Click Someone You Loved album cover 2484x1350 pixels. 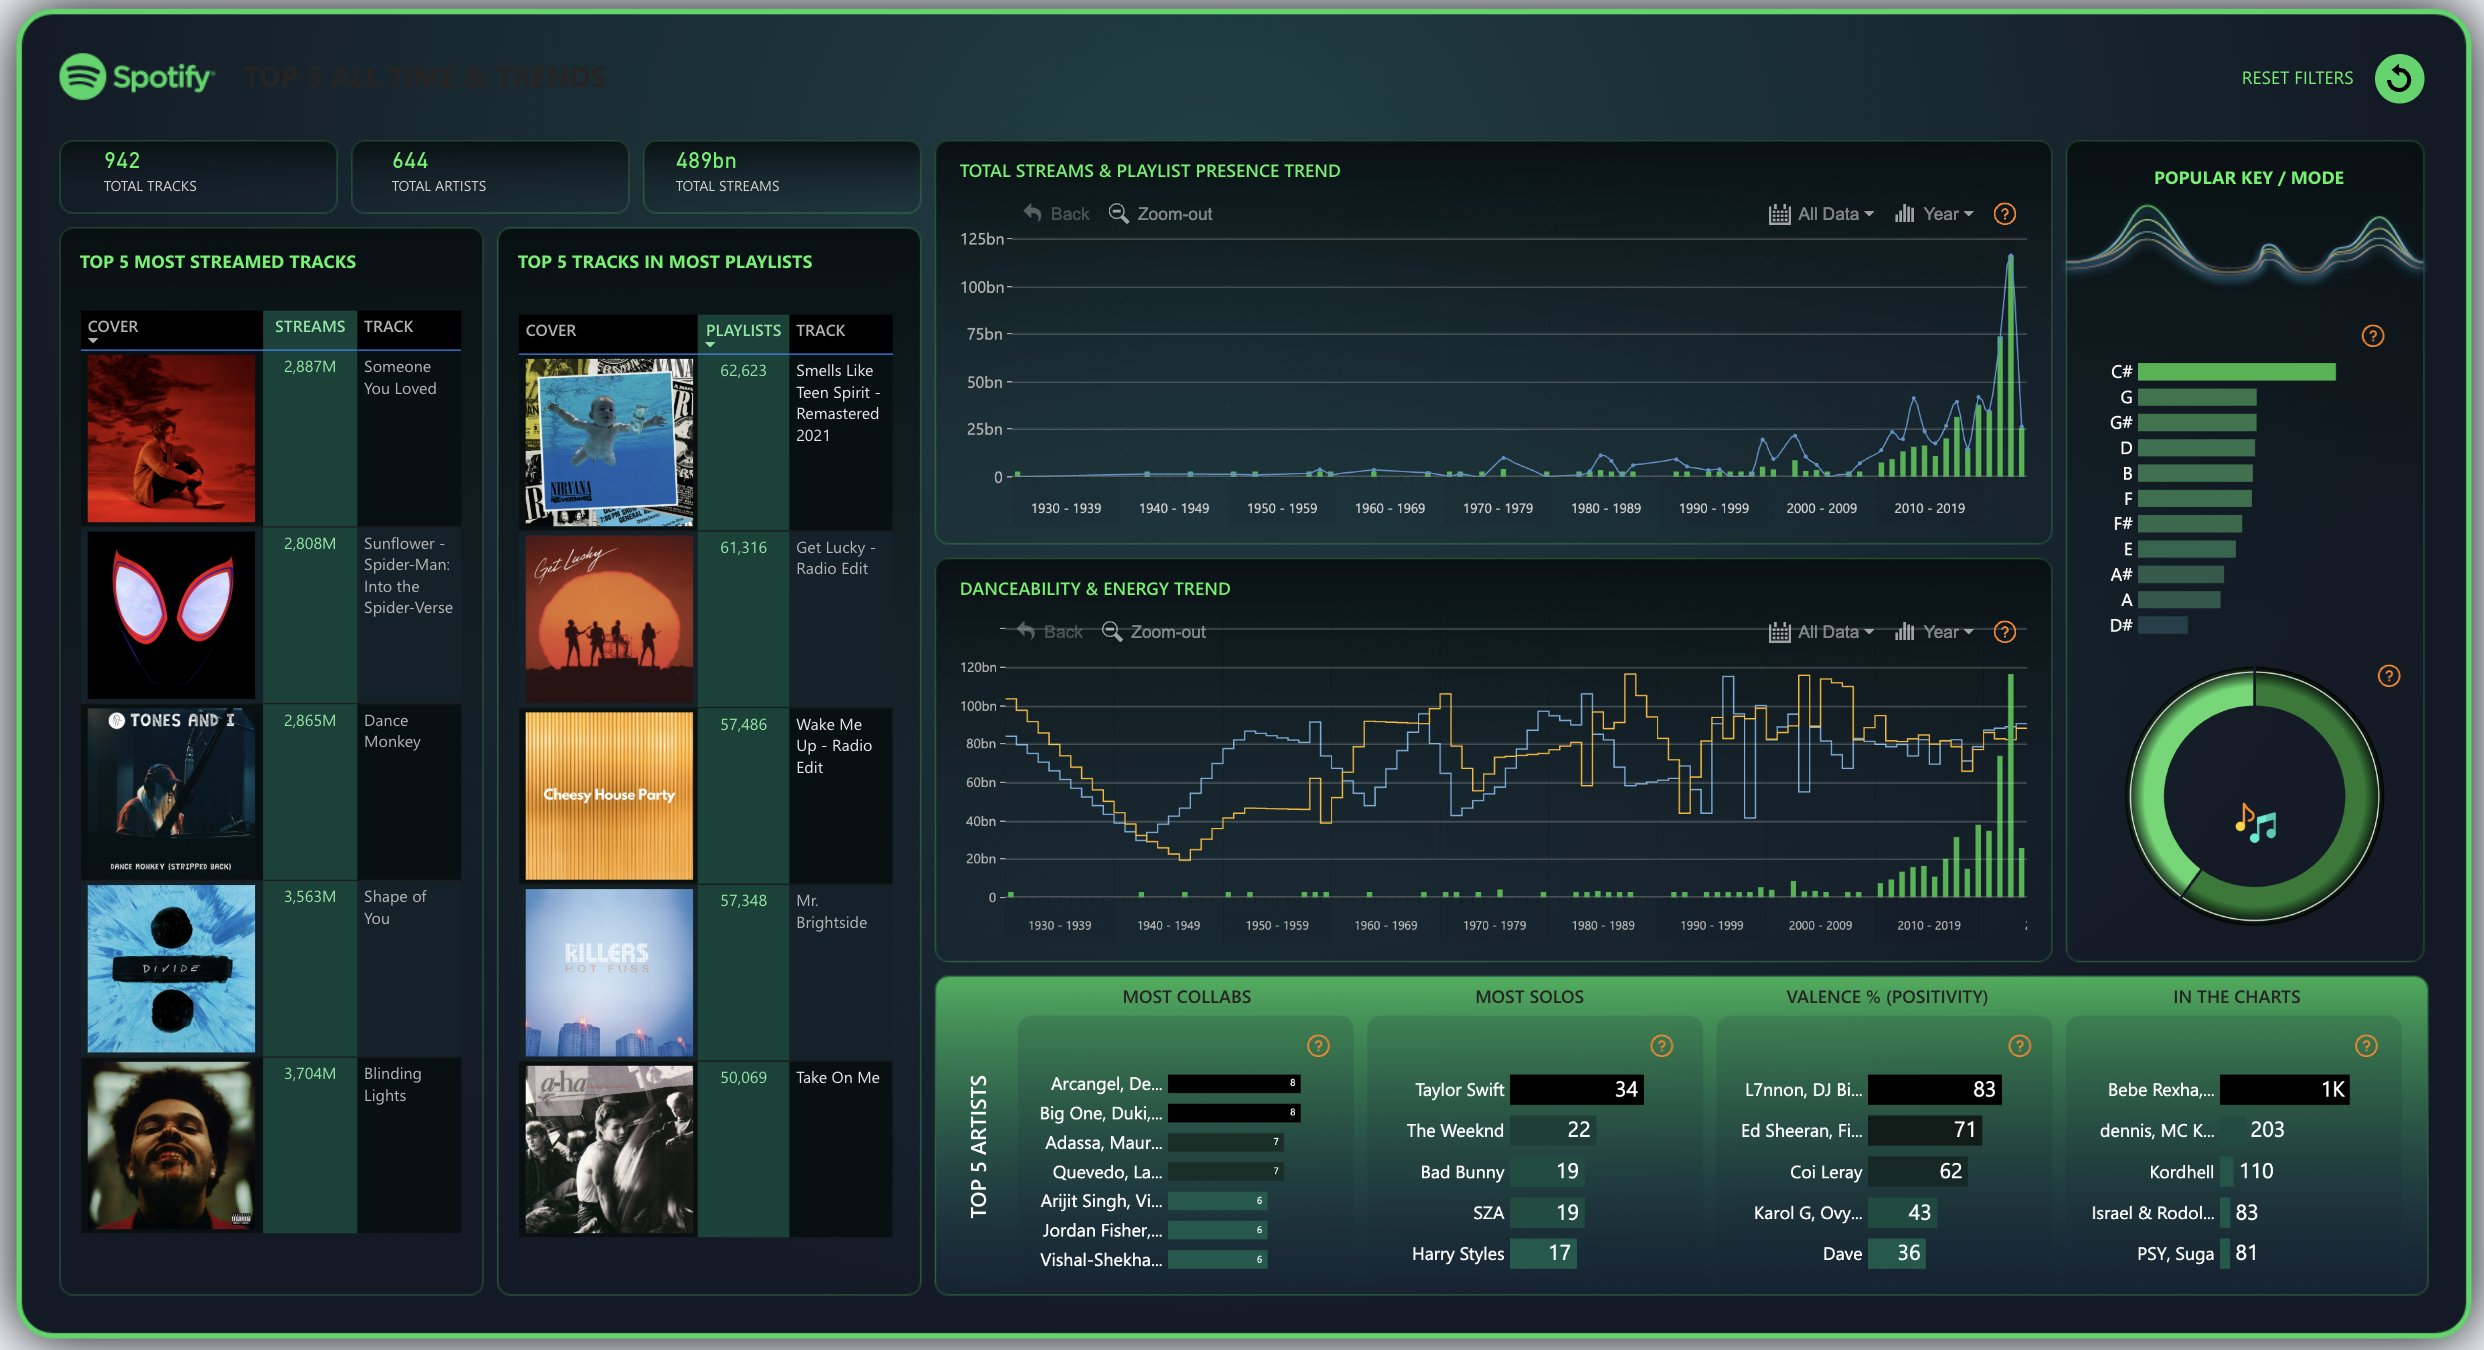pyautogui.click(x=171, y=438)
